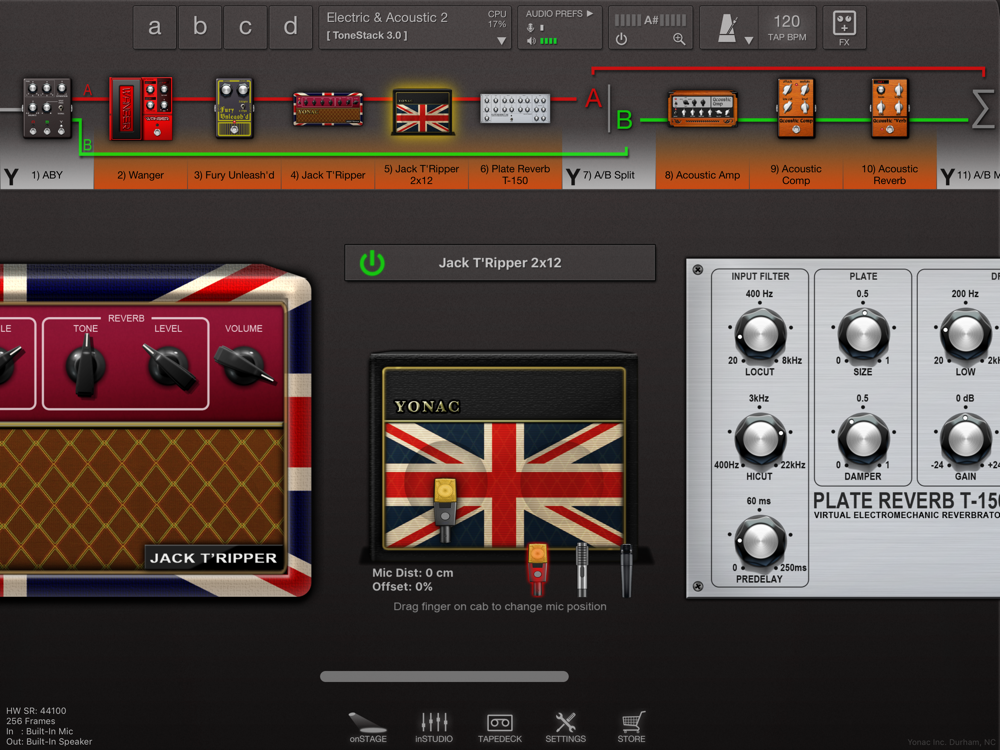Click the plate SIZE knob

pyautogui.click(x=863, y=334)
